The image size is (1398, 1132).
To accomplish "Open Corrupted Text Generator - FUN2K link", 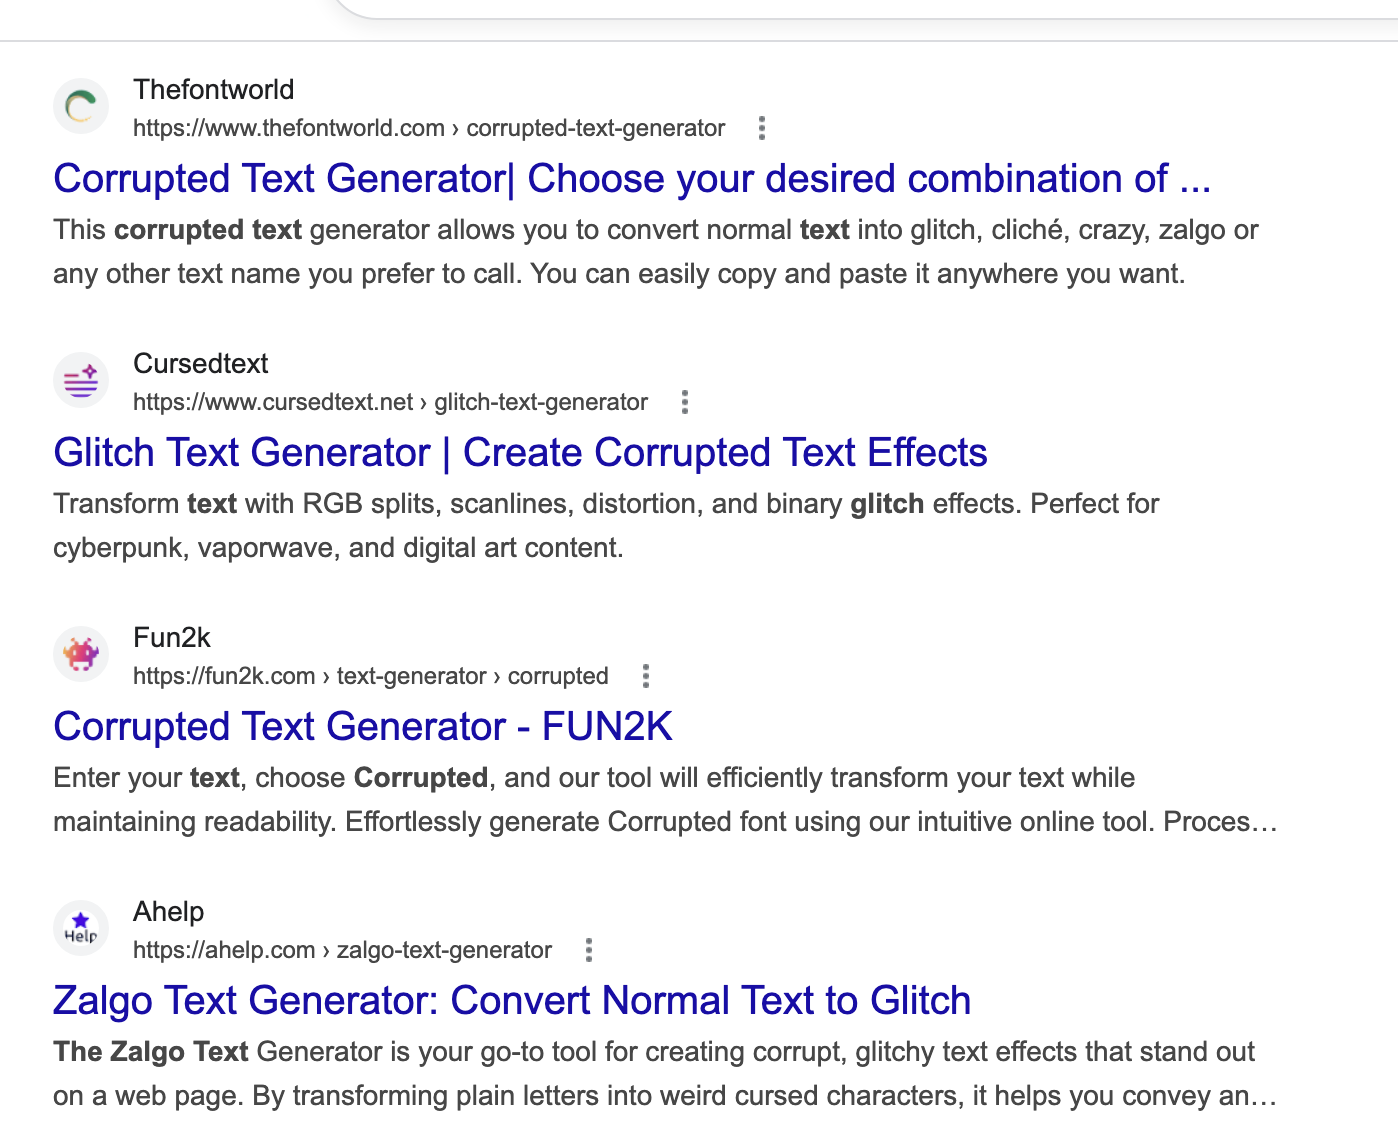I will (x=363, y=727).
